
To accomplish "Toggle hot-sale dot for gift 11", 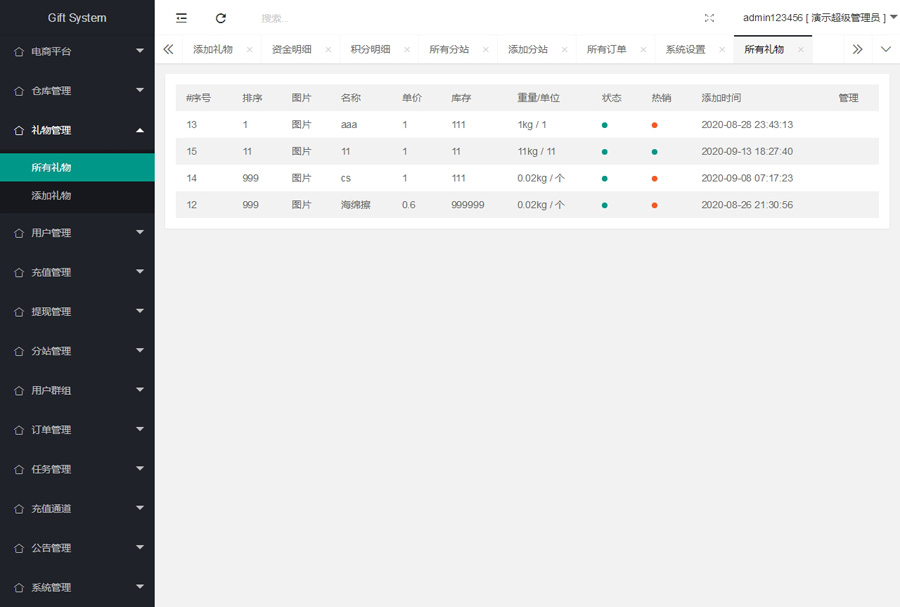I will pyautogui.click(x=654, y=152).
